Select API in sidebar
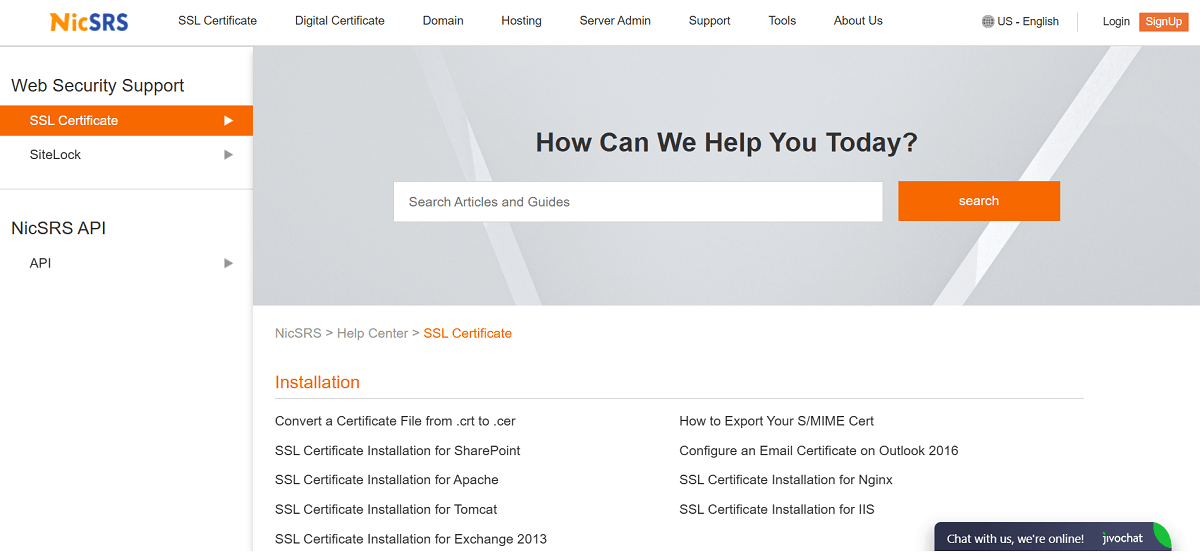1200x553 pixels. (40, 263)
